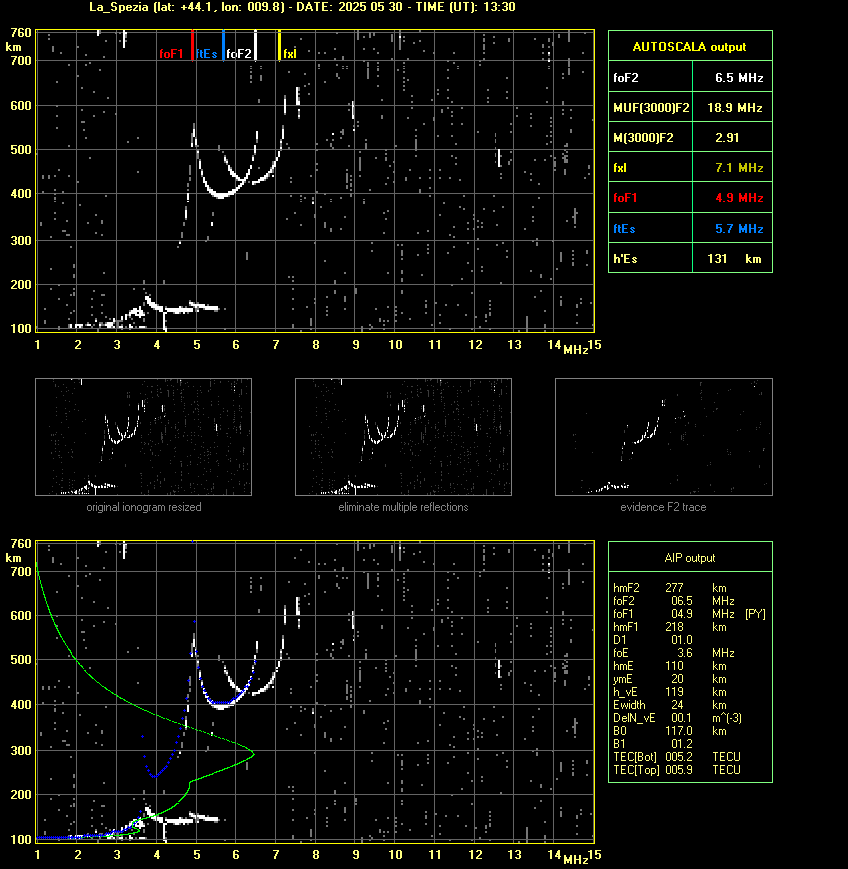
Task: Select the DelN_vE 00.1 row
Action: click(677, 718)
